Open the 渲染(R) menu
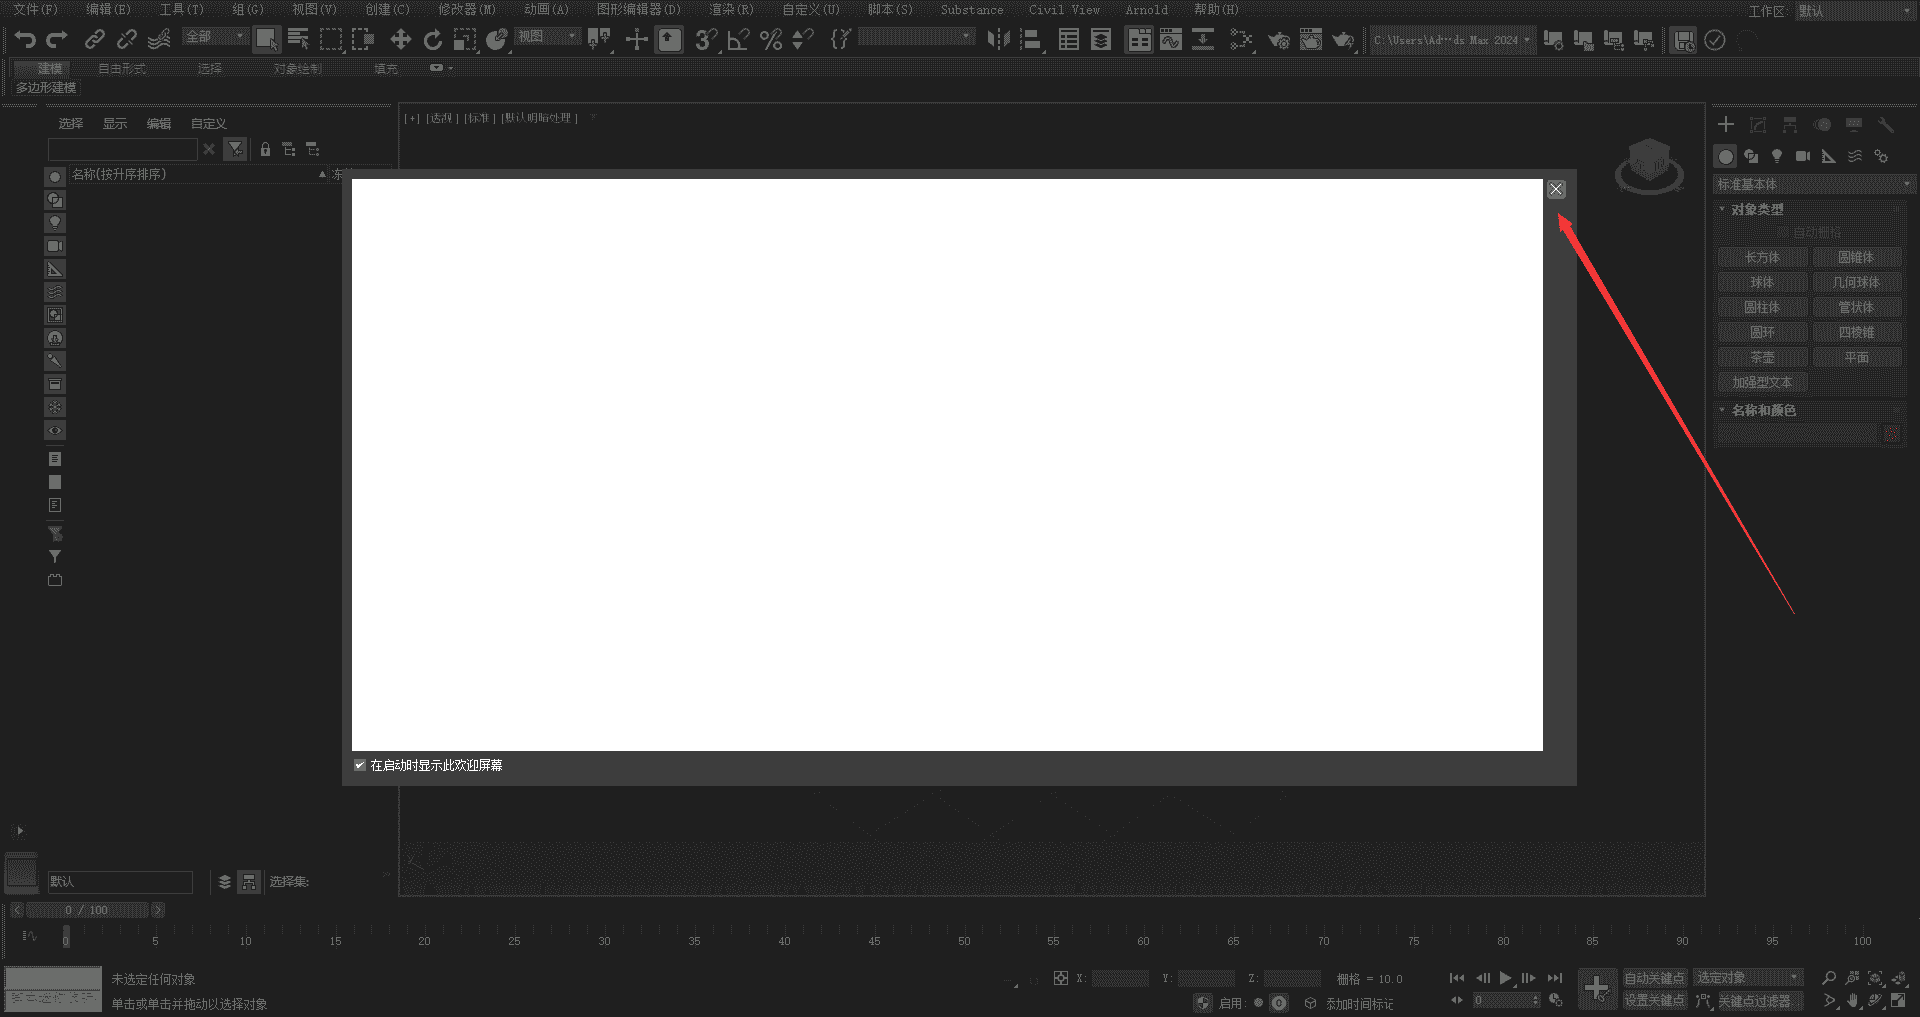Screen dimensions: 1920x1017 click(731, 9)
